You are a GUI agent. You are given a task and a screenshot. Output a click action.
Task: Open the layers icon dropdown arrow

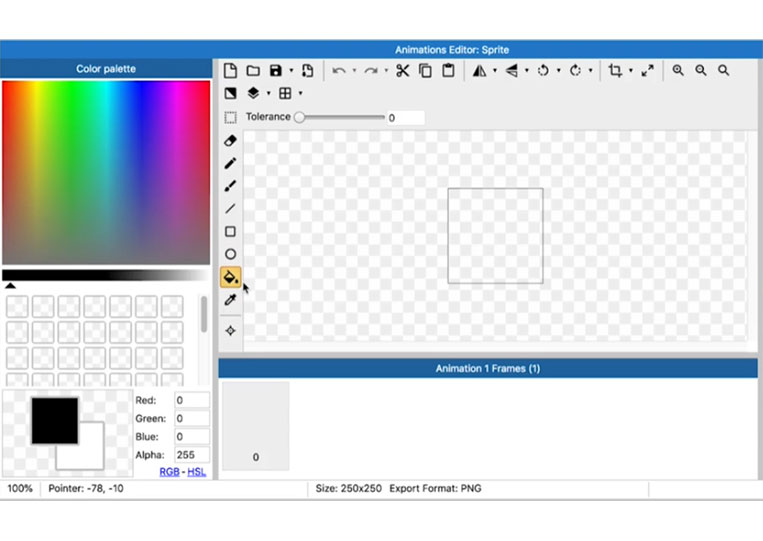pos(268,93)
